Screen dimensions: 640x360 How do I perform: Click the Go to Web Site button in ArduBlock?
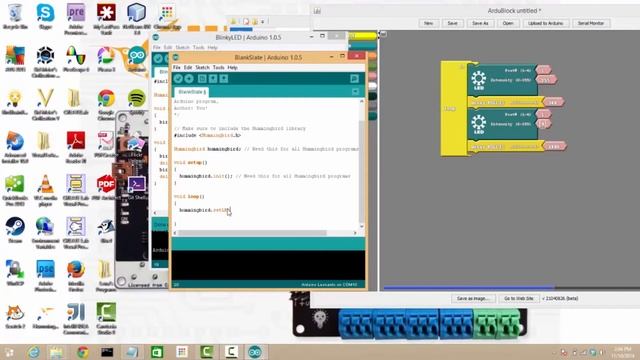coord(519,298)
